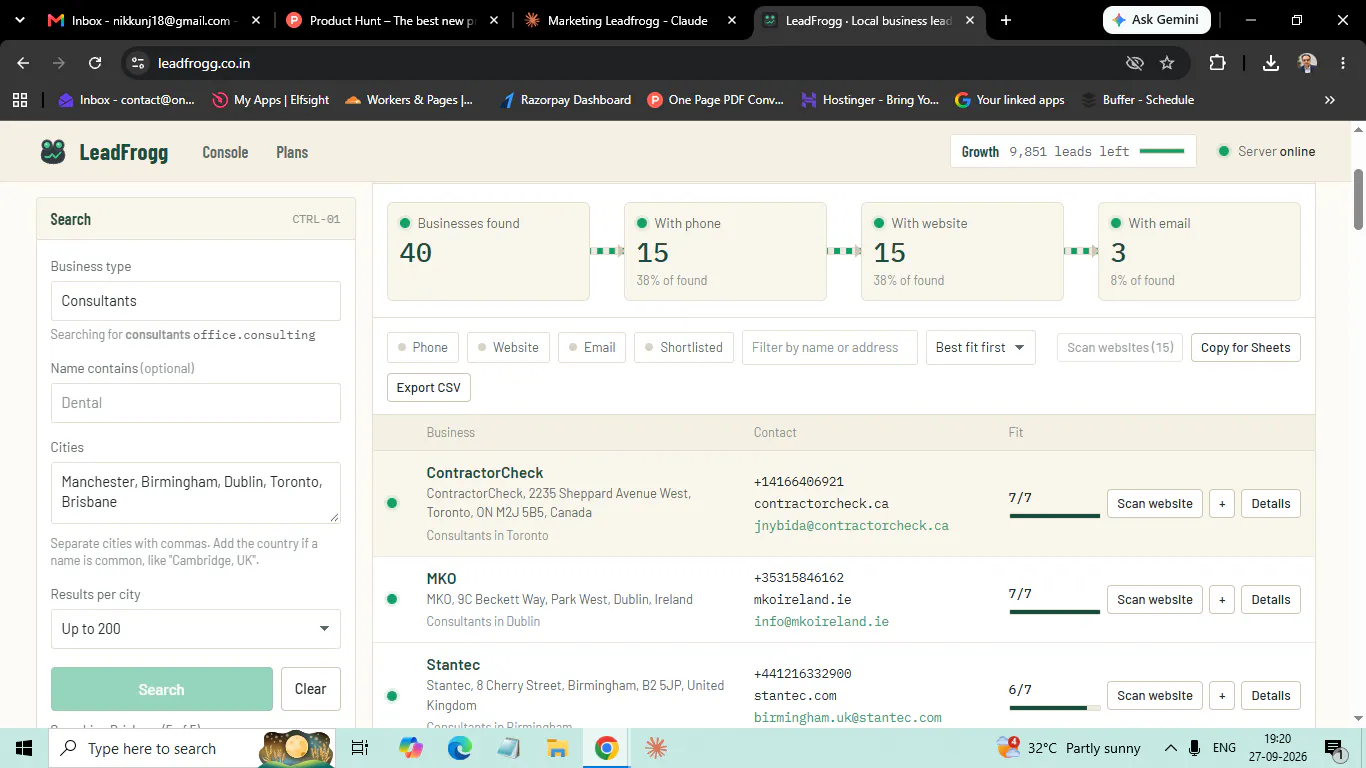
Task: Open Details for MKO
Action: point(1271,600)
